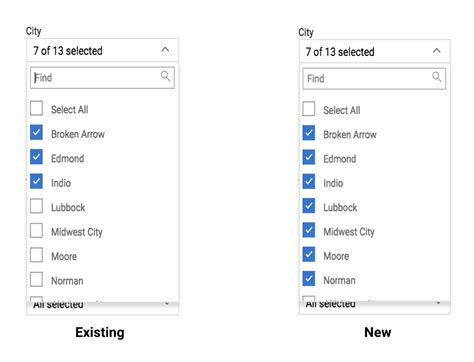This screenshot has height=362, width=474.
Task: Click the search magnifier icon in New panel
Action: [x=437, y=77]
